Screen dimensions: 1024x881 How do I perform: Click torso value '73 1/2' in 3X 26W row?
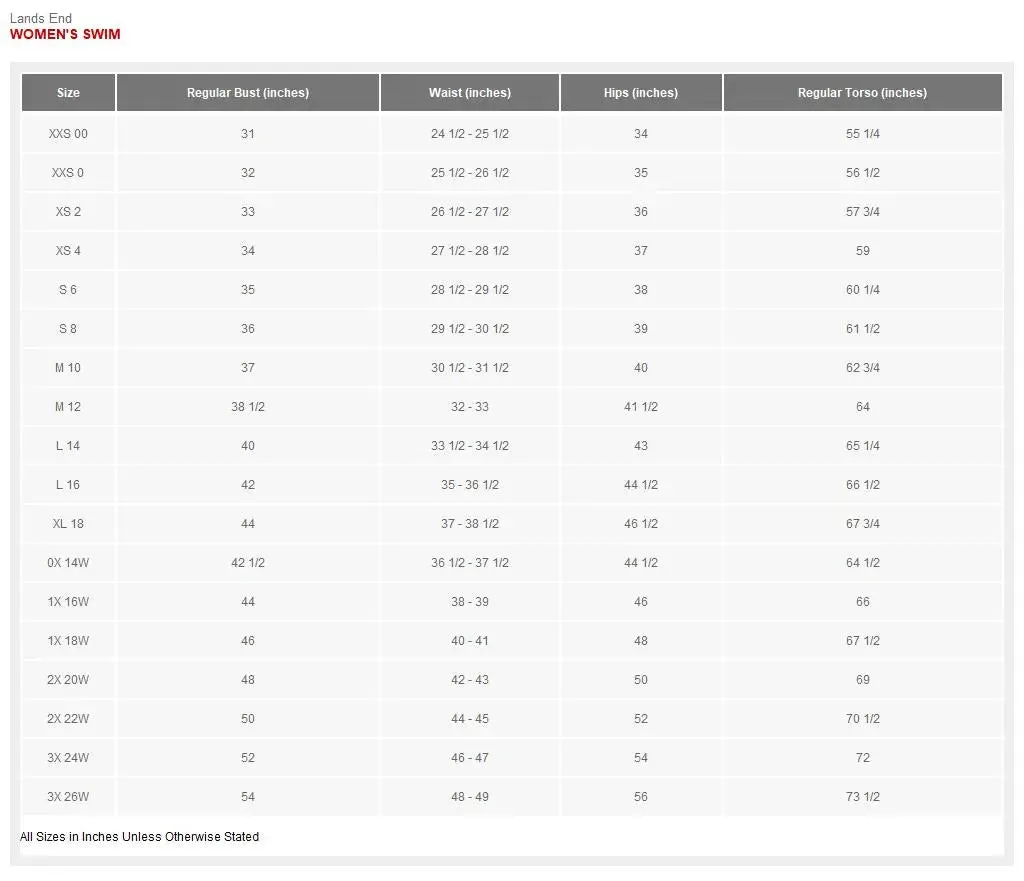tap(862, 797)
